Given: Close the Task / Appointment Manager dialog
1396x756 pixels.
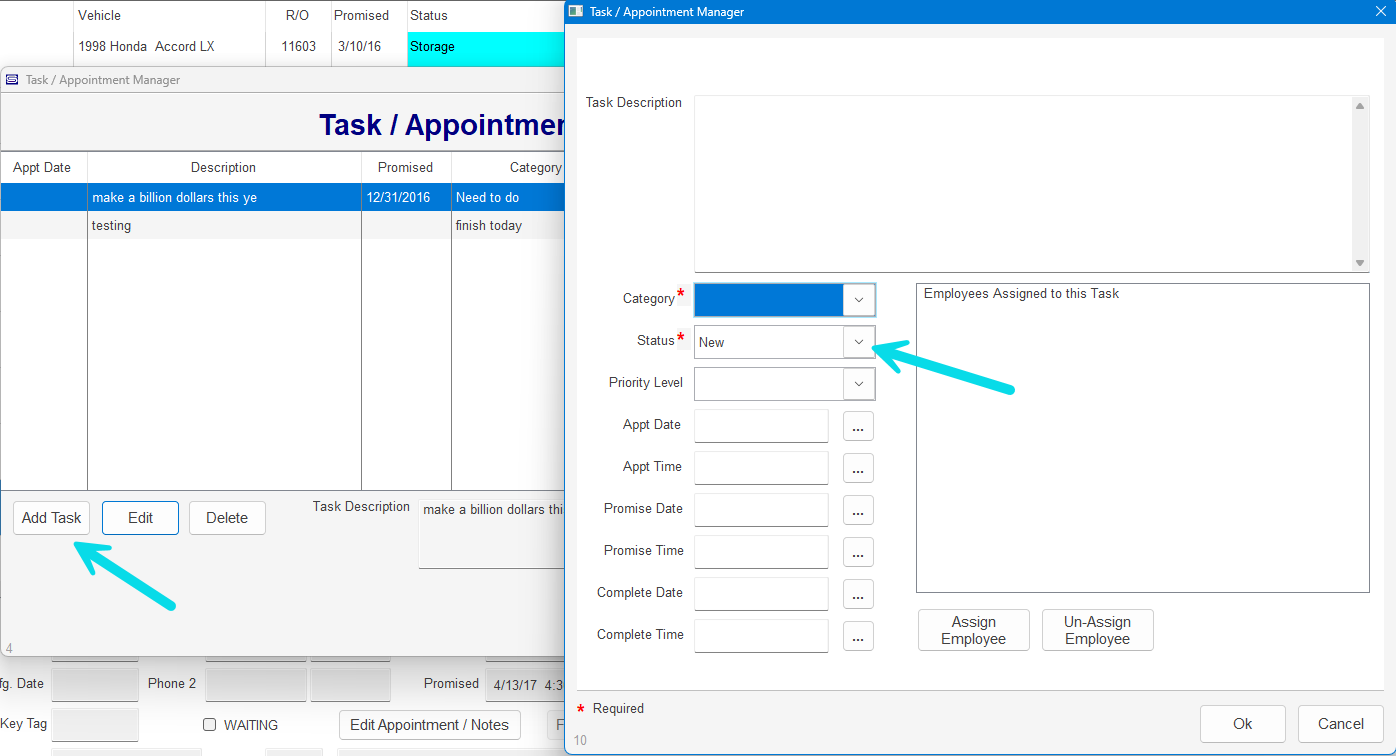Looking at the screenshot, I should 1379,12.
